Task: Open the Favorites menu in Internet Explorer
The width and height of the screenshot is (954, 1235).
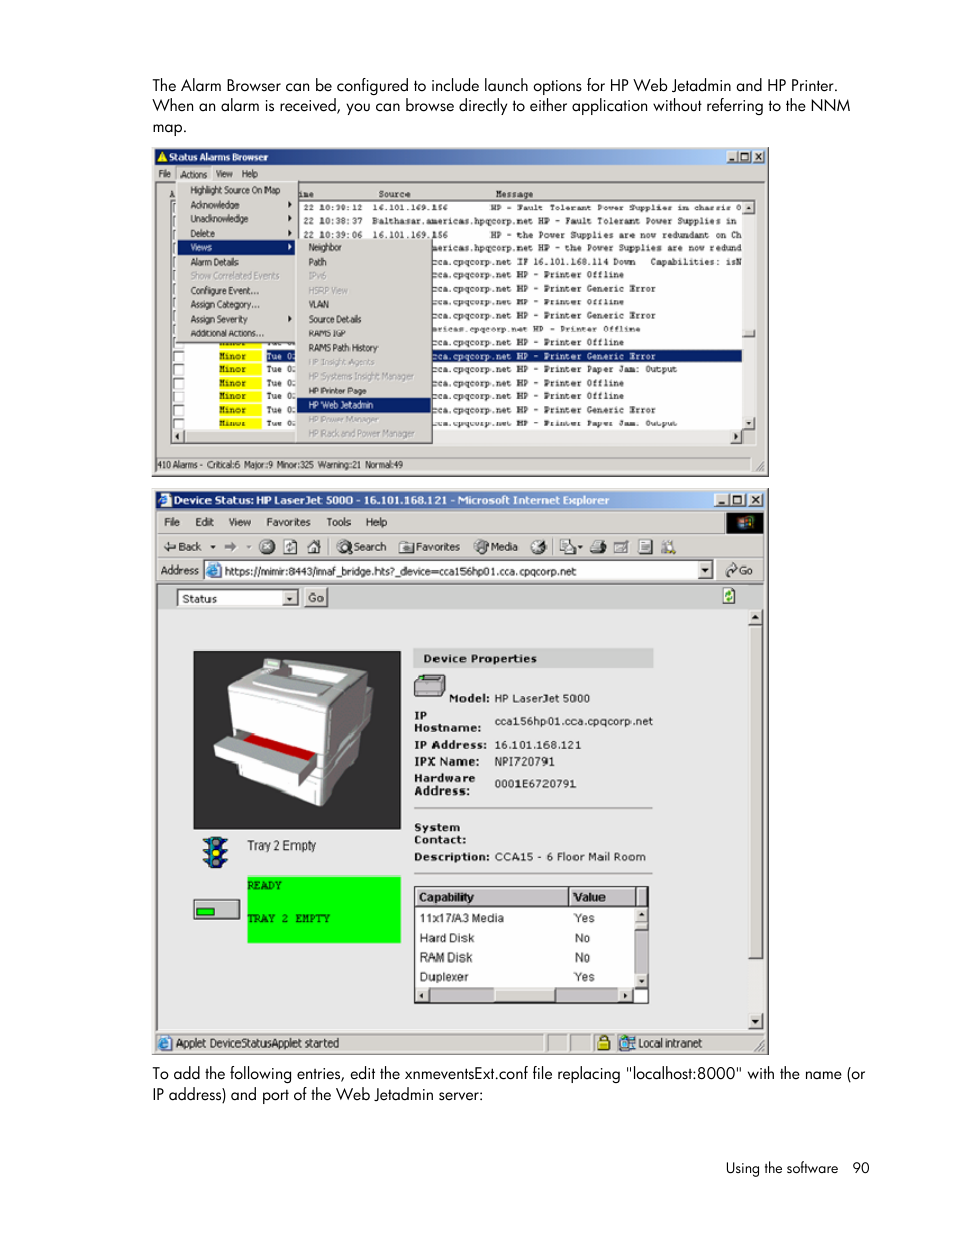Action: pyautogui.click(x=288, y=523)
